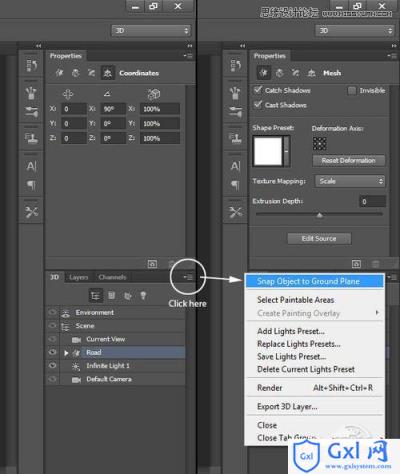This screenshot has width=400, height=474.
Task: Filter 3D panel by lights bulb icon
Action: click(143, 295)
